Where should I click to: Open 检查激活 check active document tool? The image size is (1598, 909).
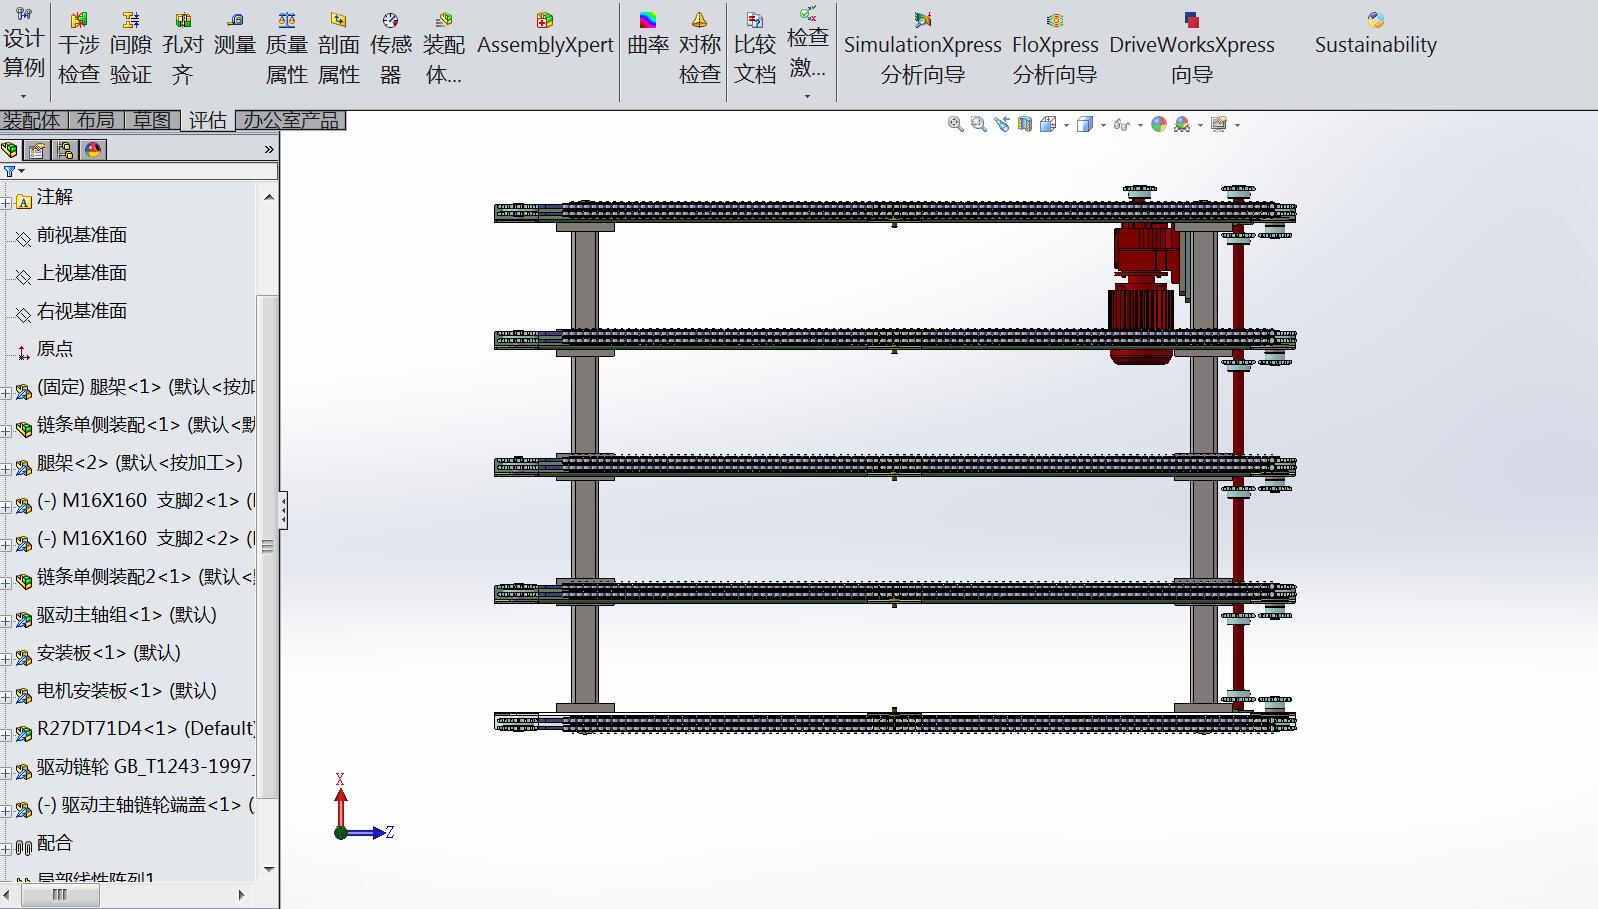tap(808, 42)
